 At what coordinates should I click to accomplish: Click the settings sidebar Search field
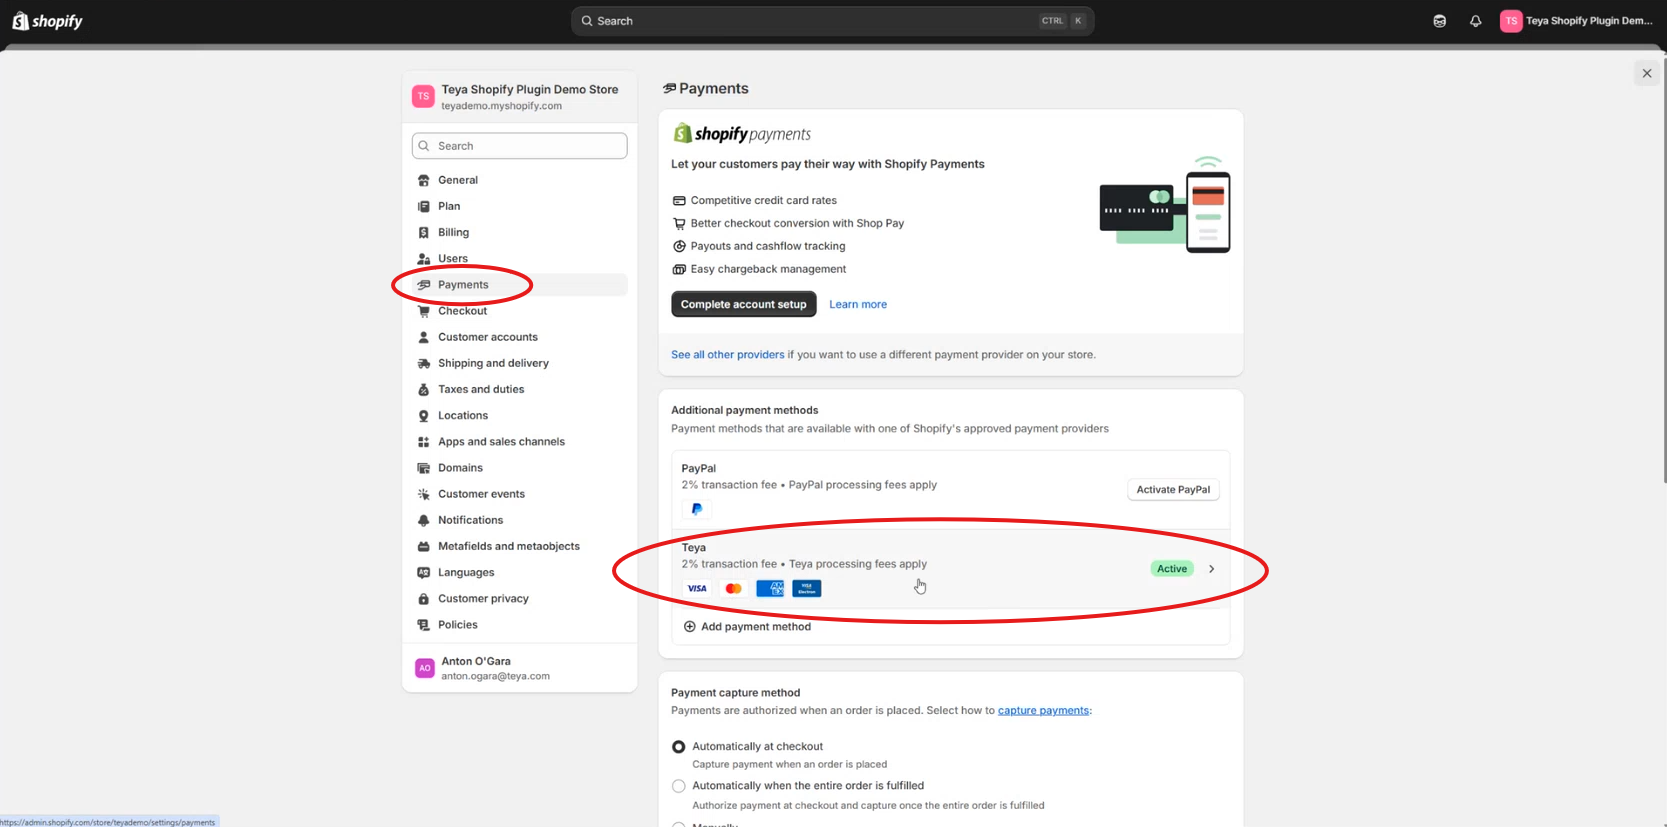click(x=520, y=146)
